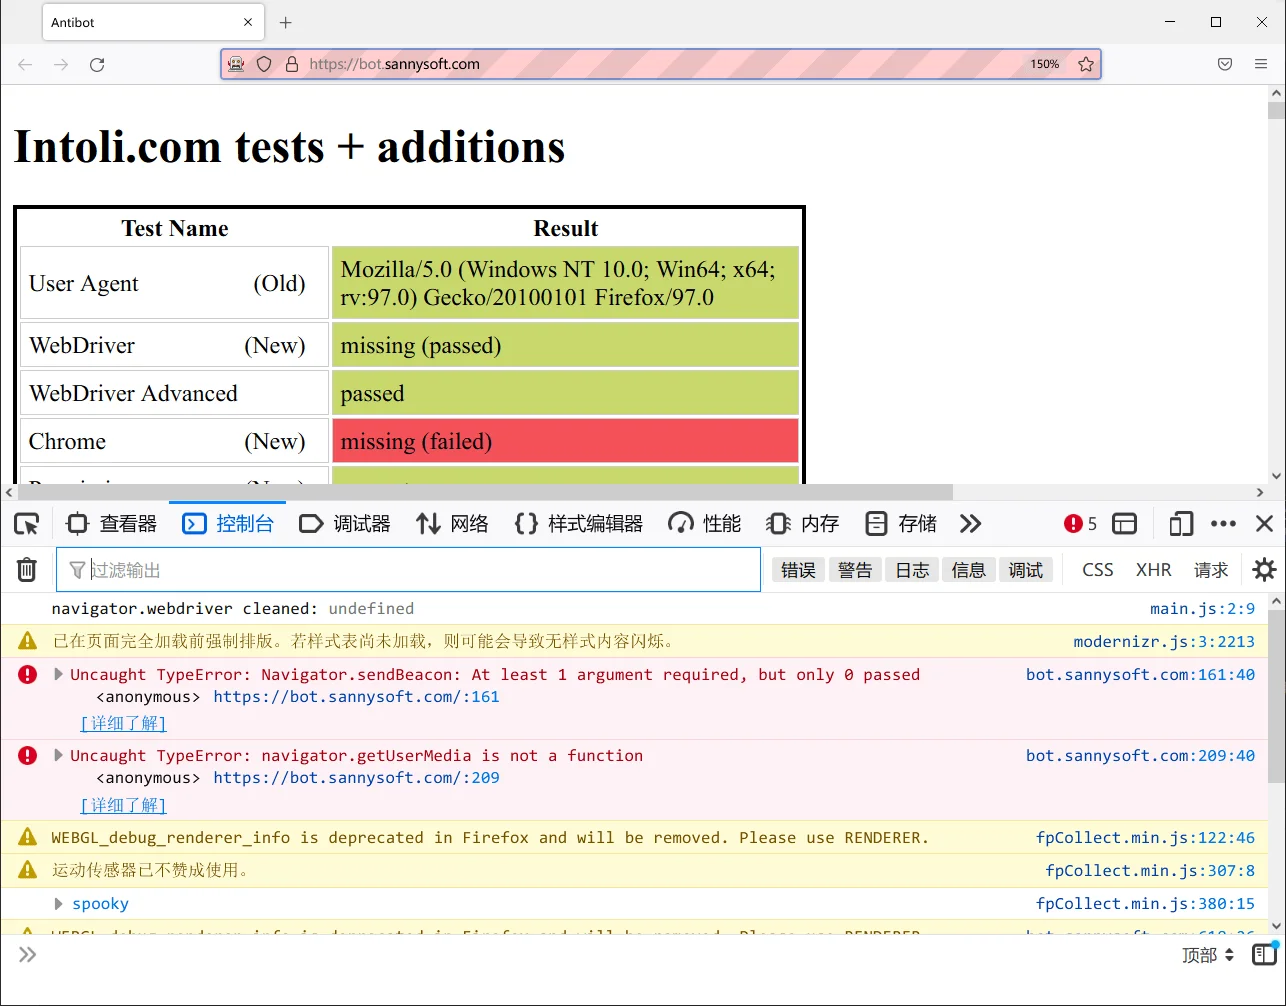This screenshot has width=1286, height=1006.
Task: Select the element picker tool in DevTools
Action: tap(27, 523)
